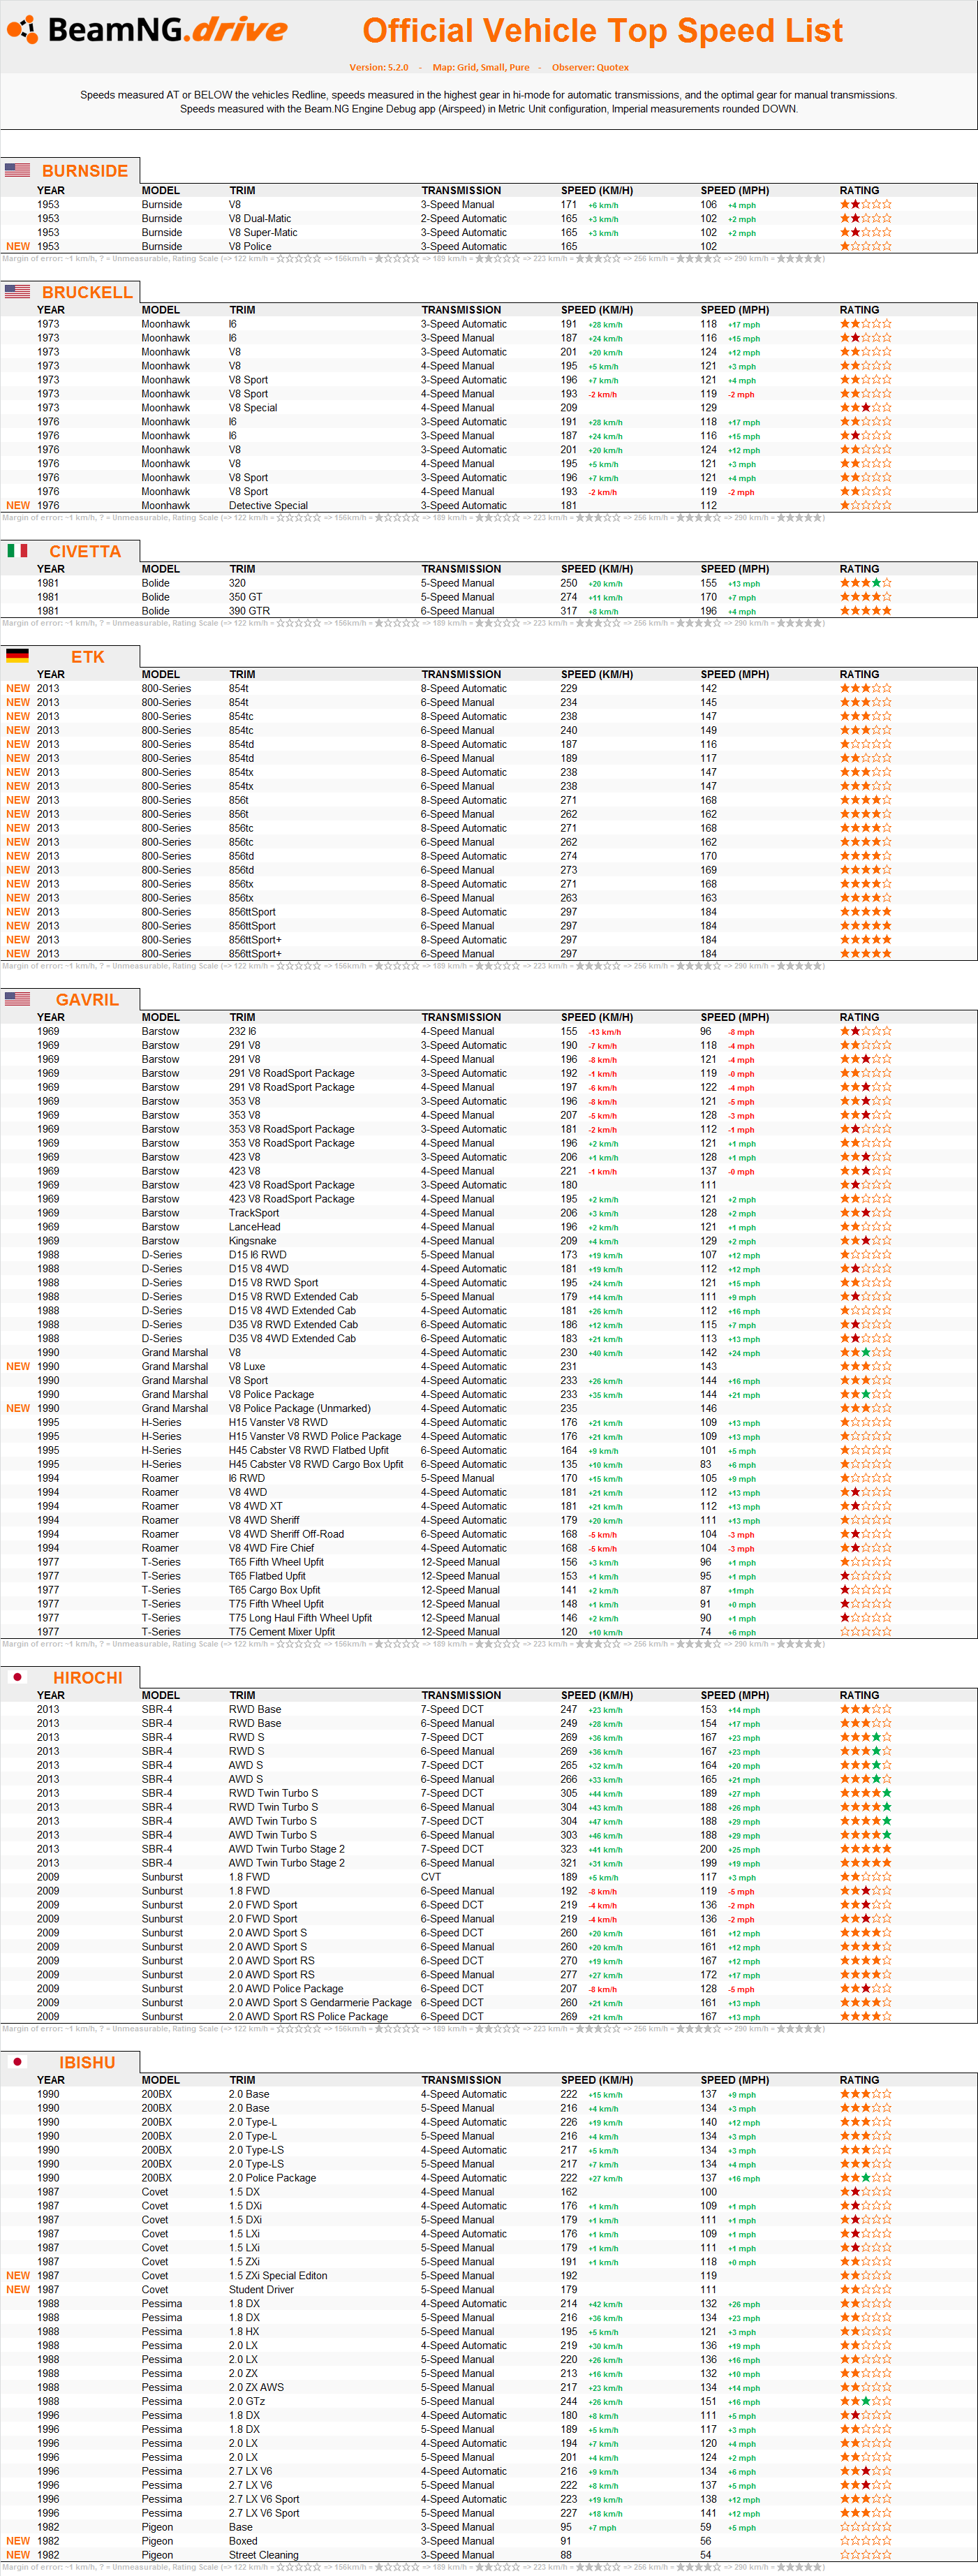Click the star rating for Burnside V8 Police
Viewport: 978px width, 2576px height.
(x=865, y=246)
